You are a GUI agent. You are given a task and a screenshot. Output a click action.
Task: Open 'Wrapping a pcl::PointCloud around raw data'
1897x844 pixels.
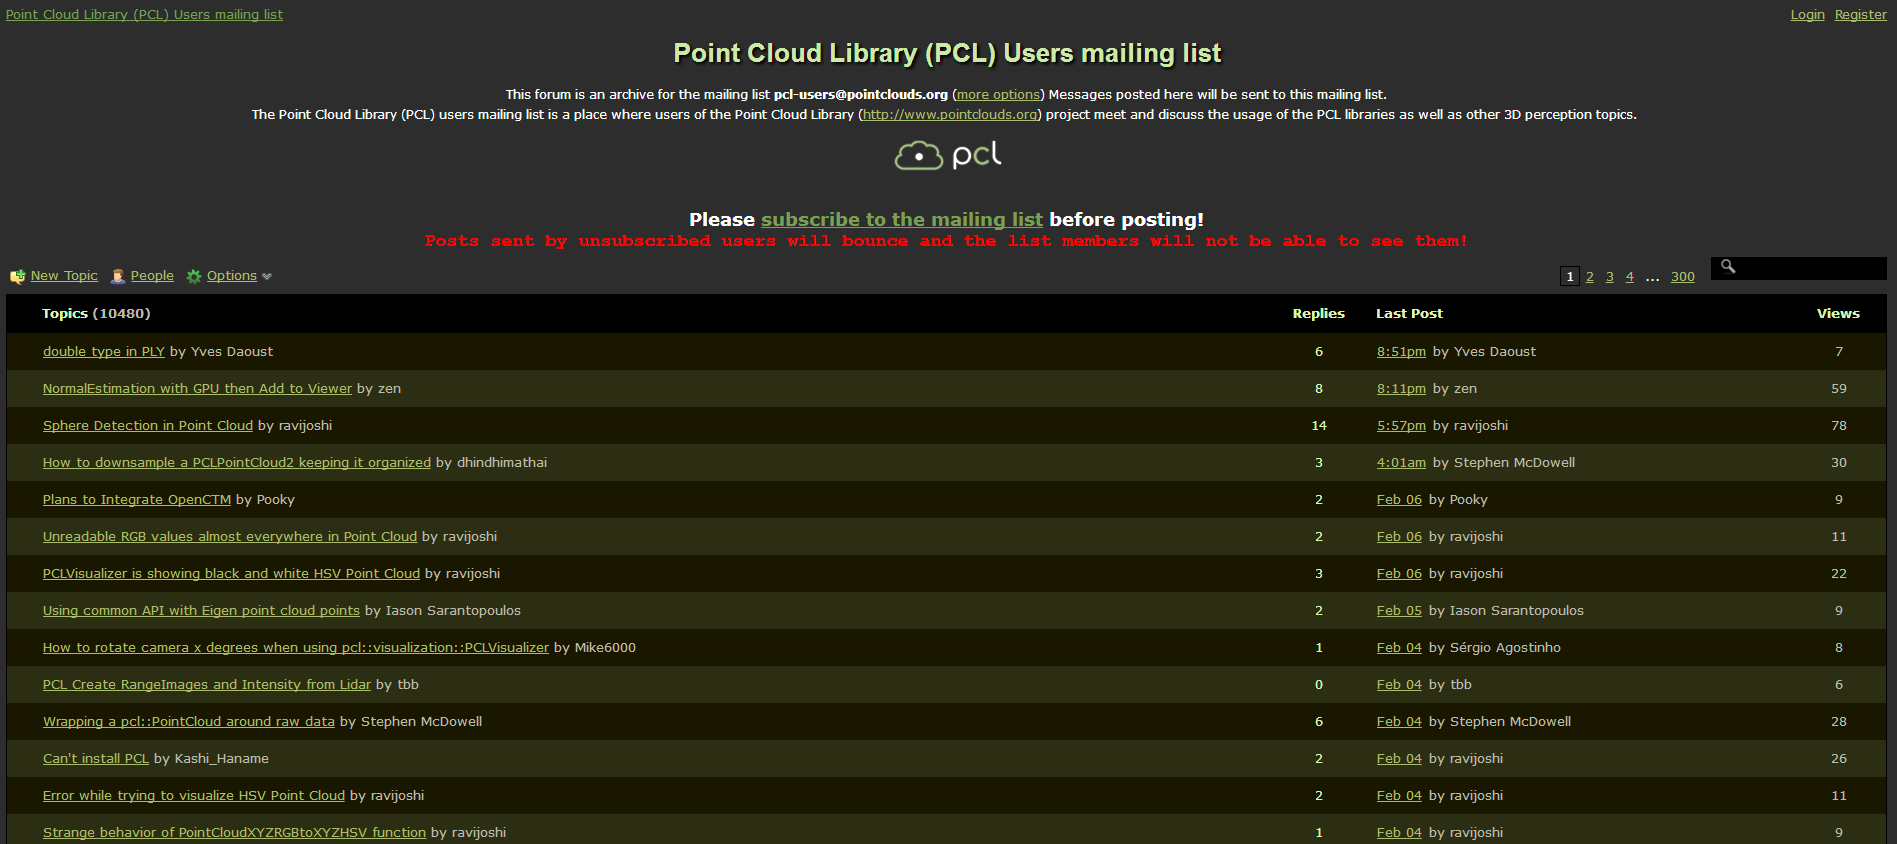pyautogui.click(x=189, y=722)
